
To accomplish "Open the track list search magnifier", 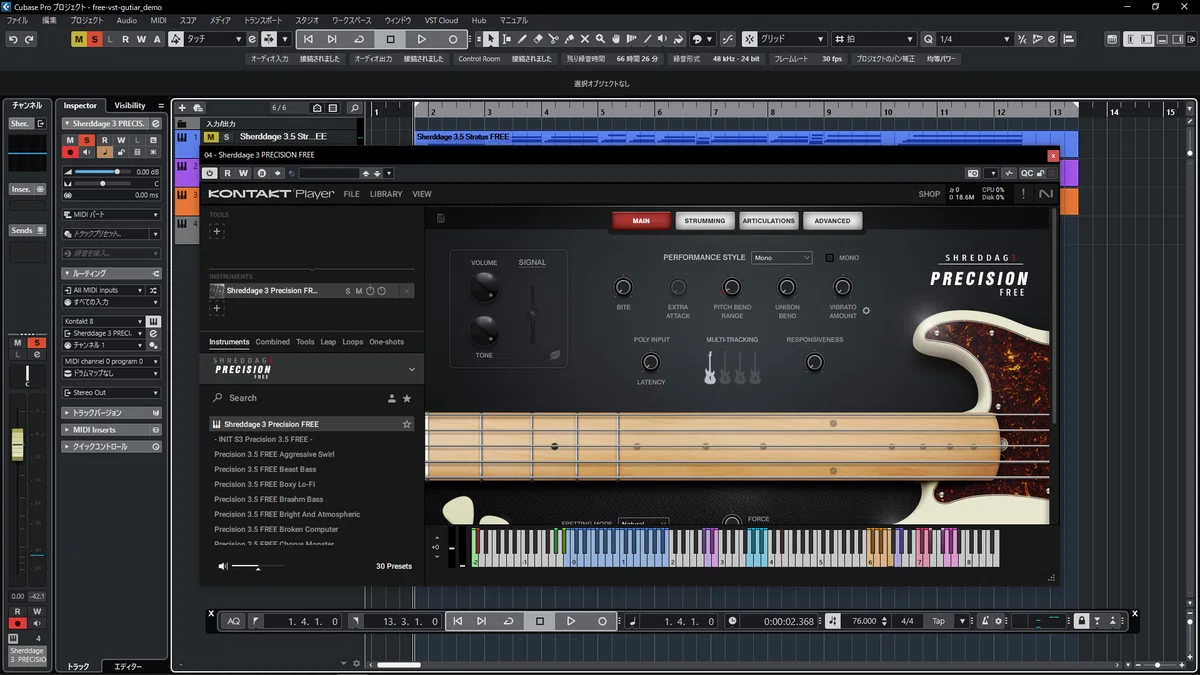I will [352, 108].
